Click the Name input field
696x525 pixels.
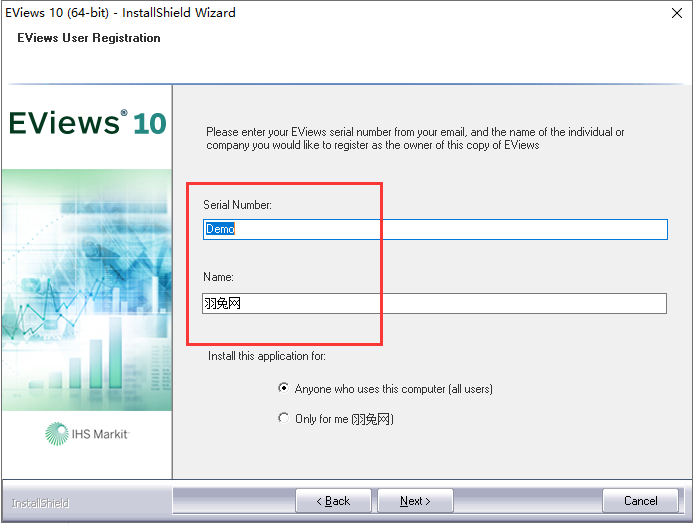(x=434, y=303)
